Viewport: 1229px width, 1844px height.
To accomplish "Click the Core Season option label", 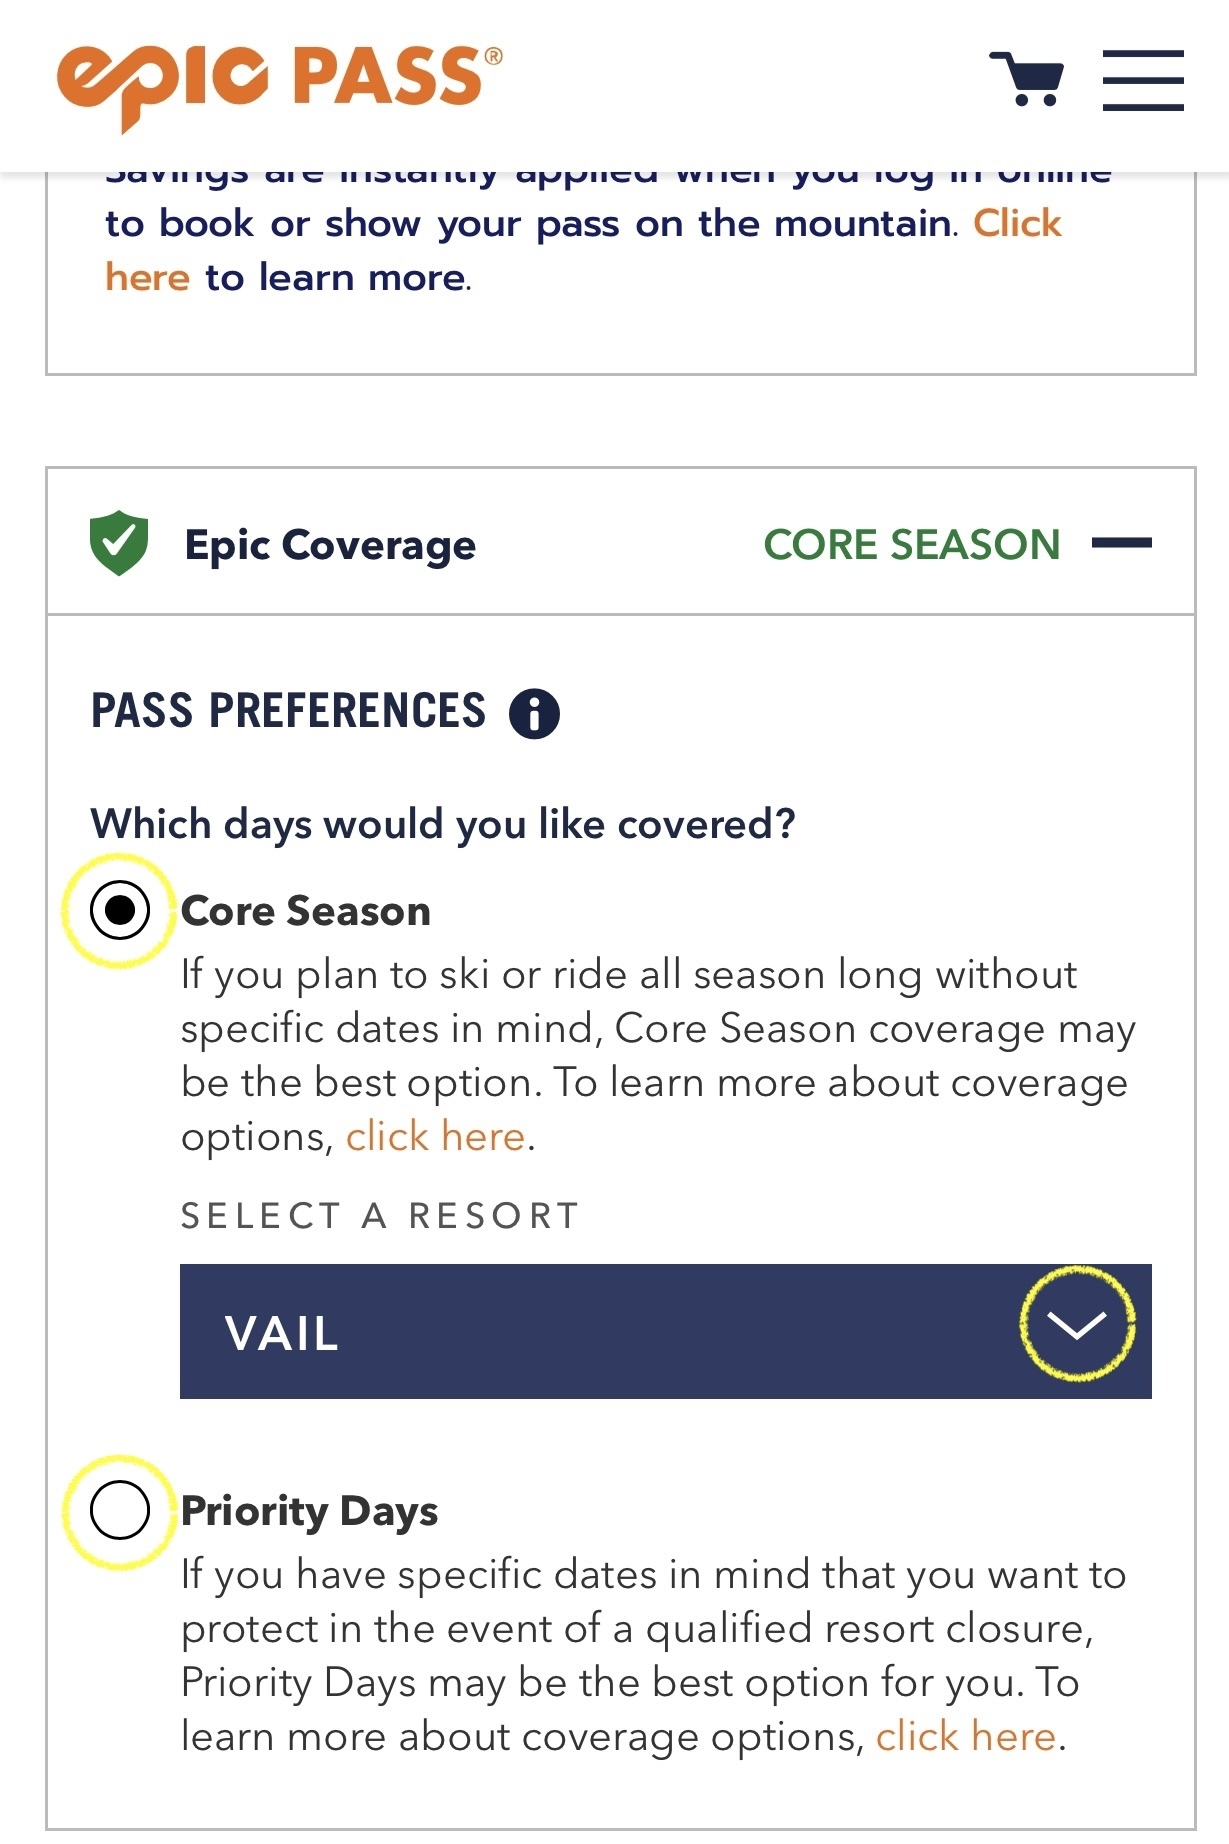I will pos(306,911).
